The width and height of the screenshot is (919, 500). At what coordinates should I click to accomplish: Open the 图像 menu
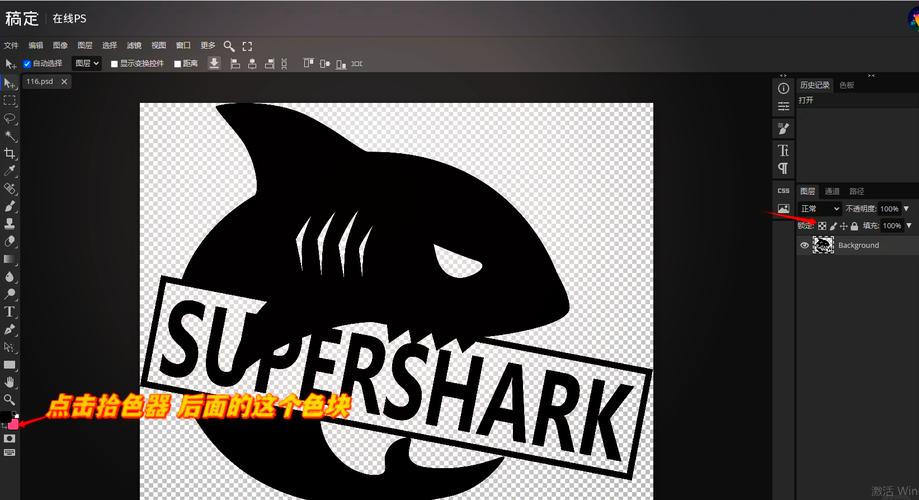60,46
